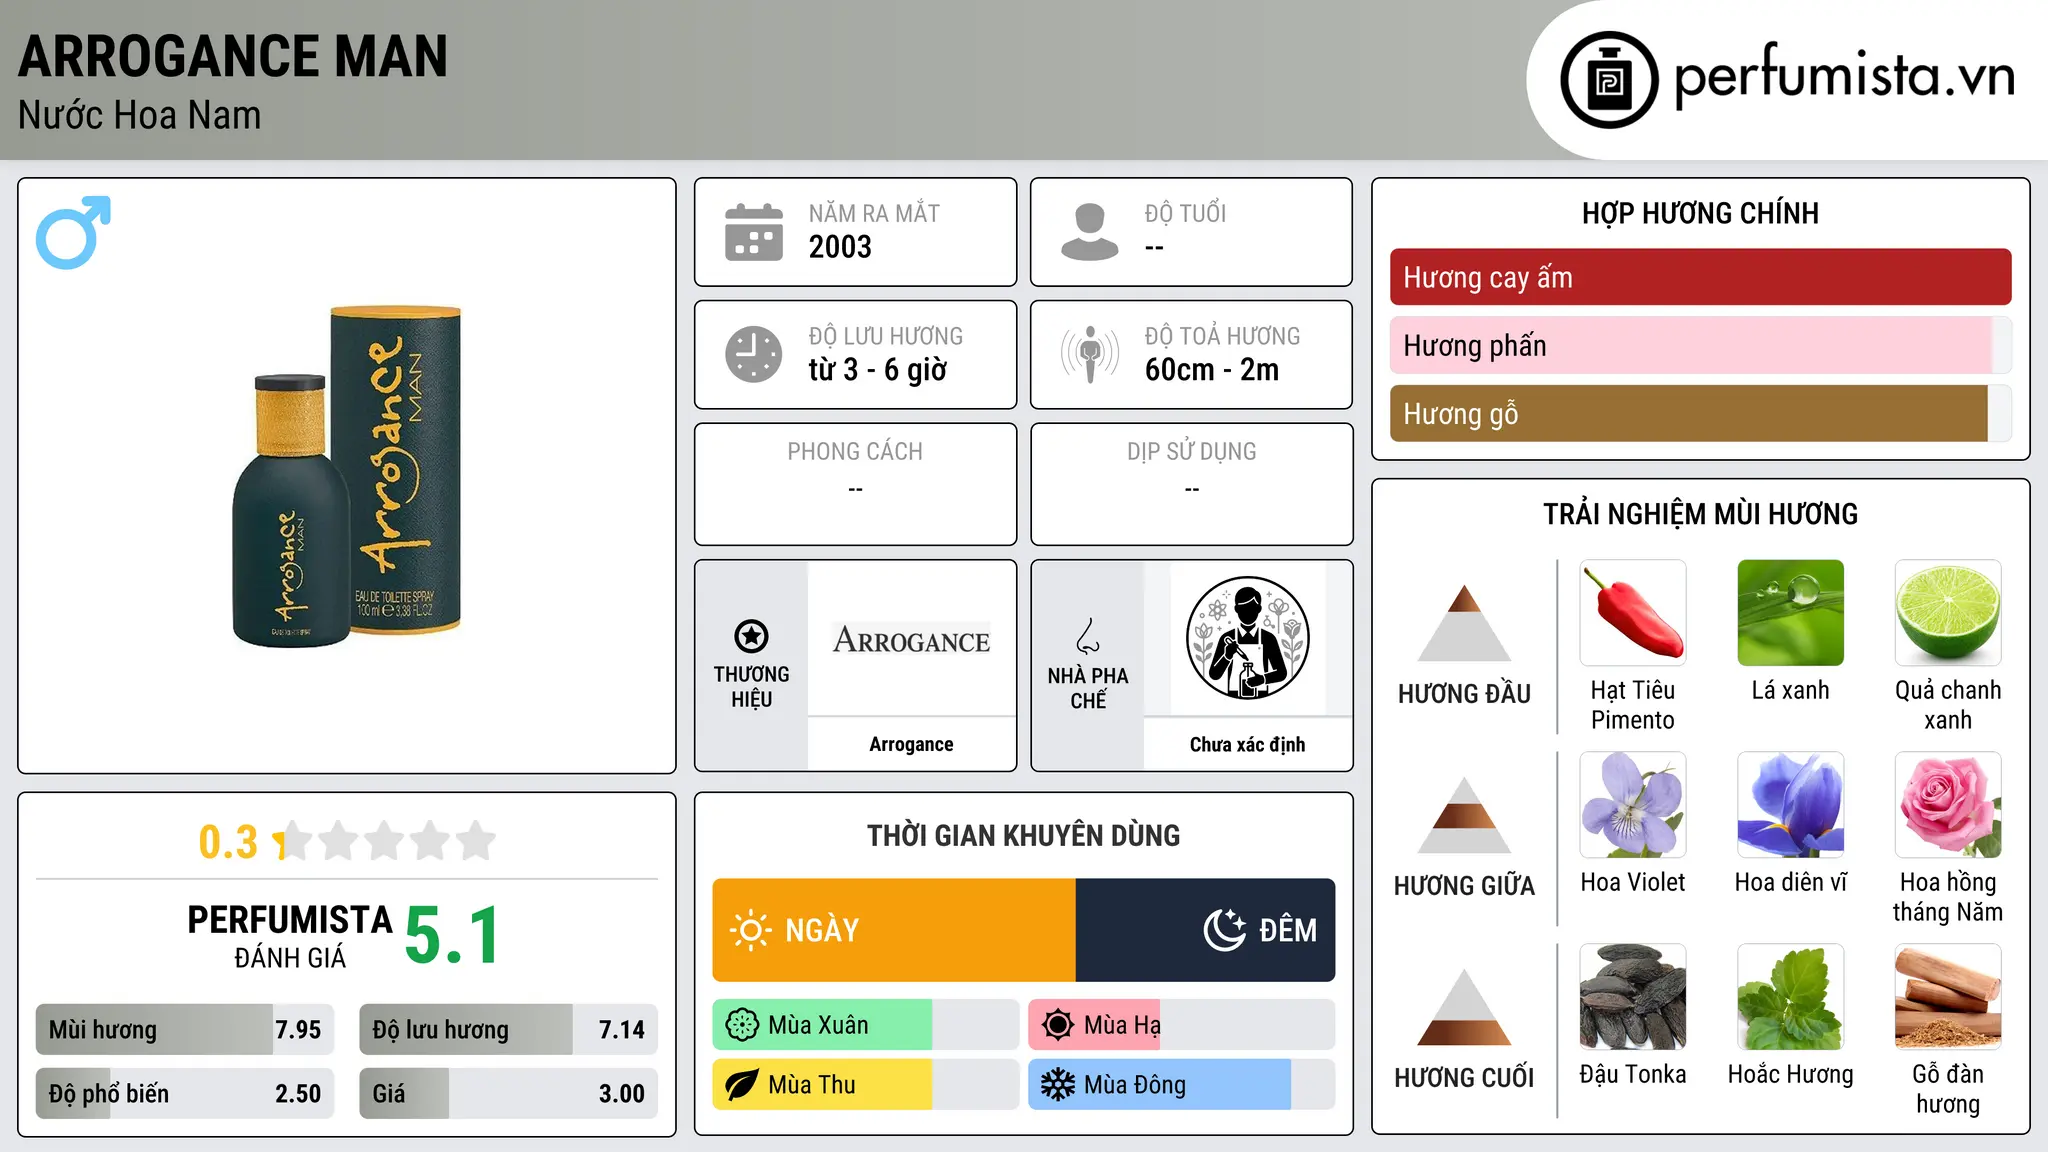
Task: Click the snowflake icon for Mùa Đông
Action: (x=1057, y=1085)
